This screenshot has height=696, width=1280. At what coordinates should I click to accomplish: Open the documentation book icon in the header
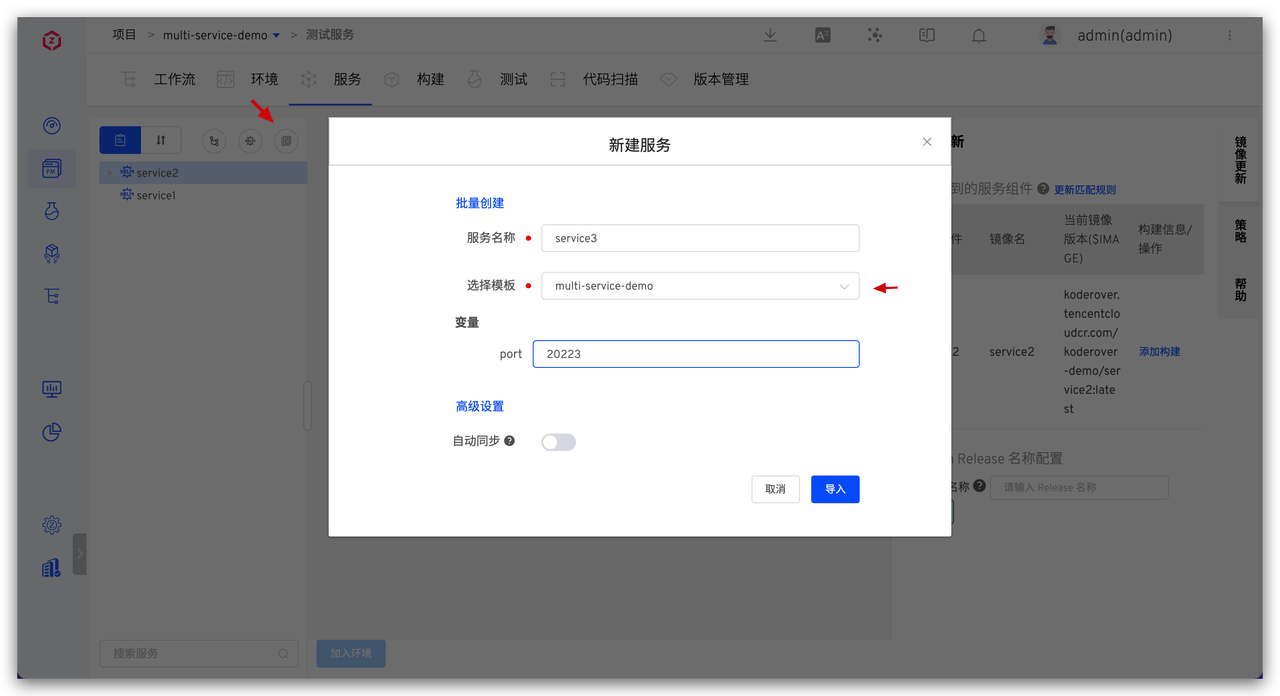927,35
